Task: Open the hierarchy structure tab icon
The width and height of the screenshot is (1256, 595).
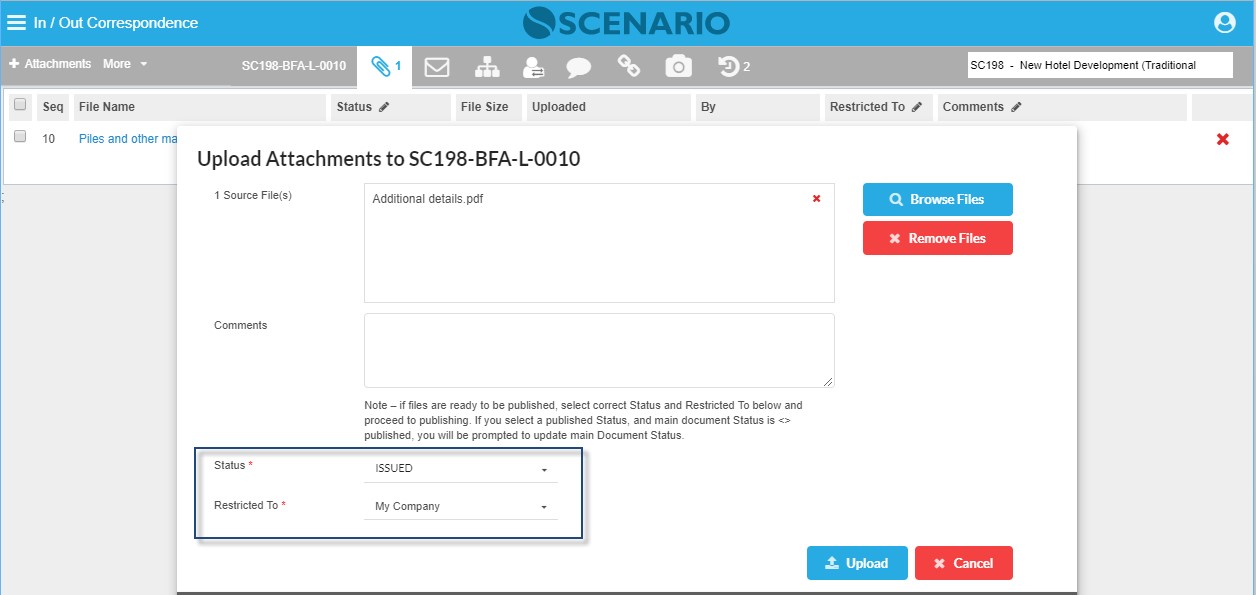Action: pyautogui.click(x=487, y=67)
